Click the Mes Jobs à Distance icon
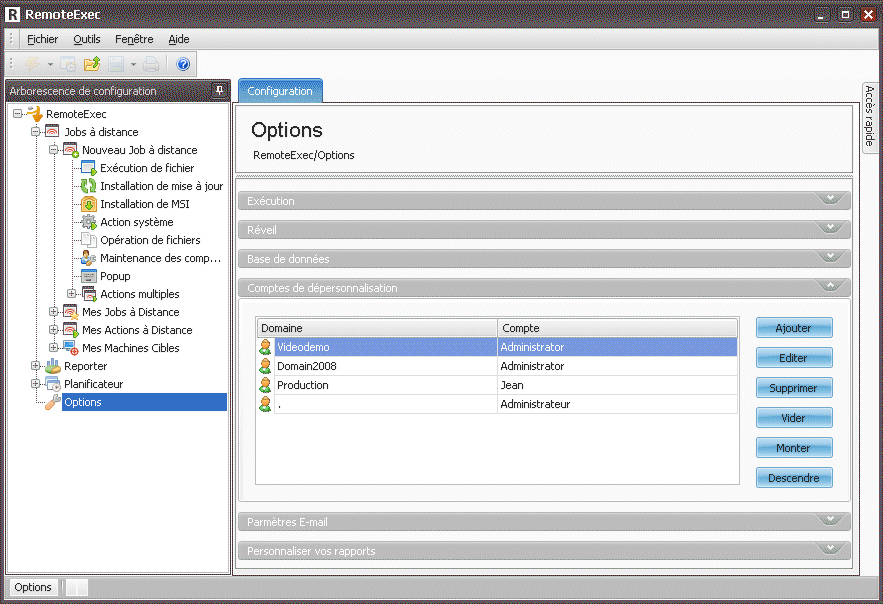 click(70, 312)
